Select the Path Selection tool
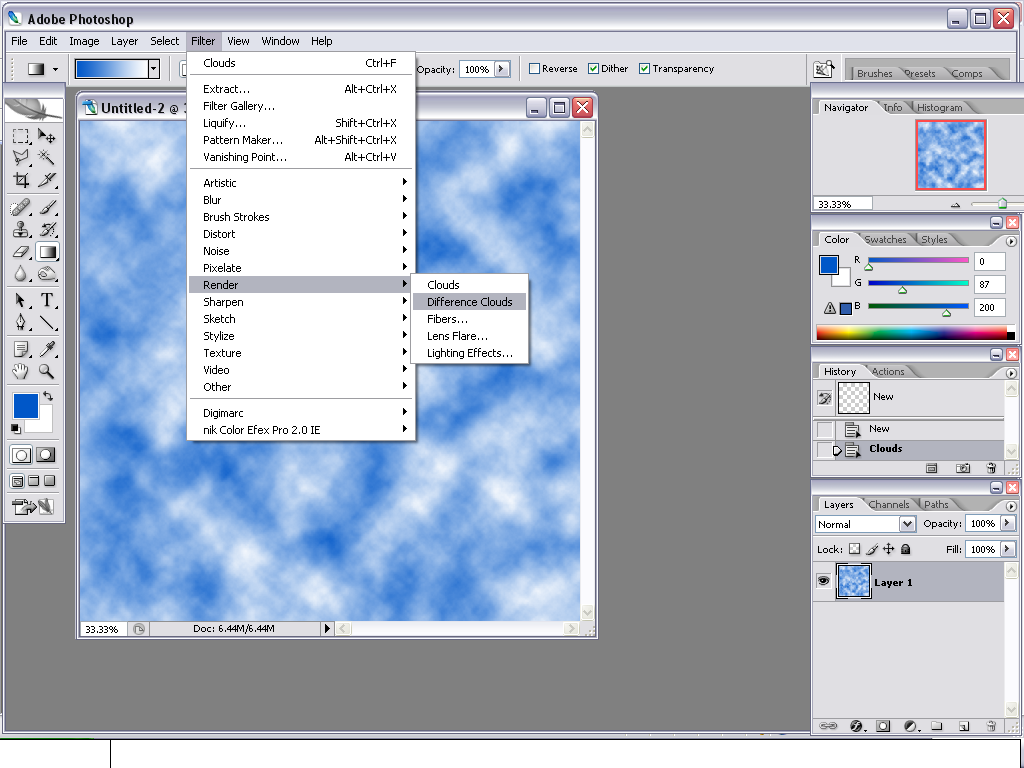1024x768 pixels. click(x=21, y=300)
